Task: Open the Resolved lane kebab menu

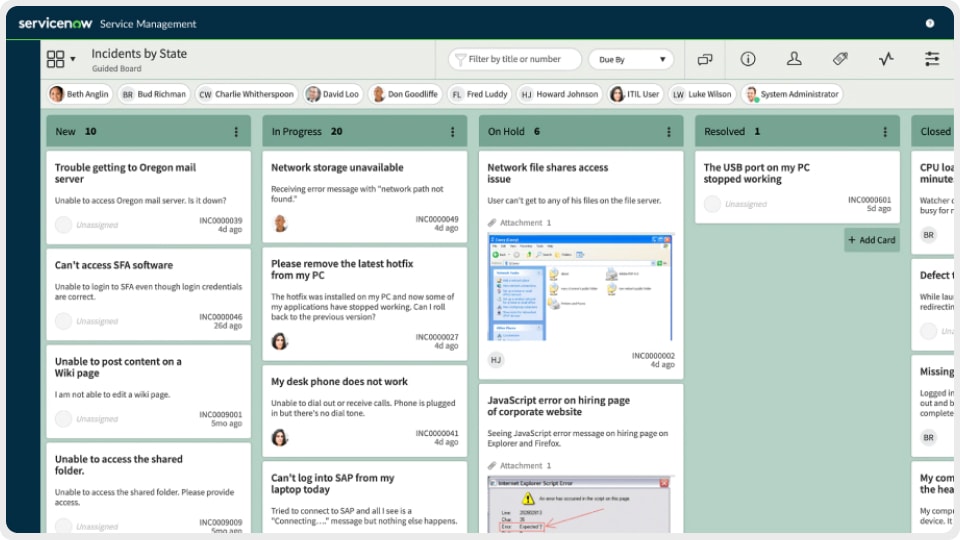Action: (884, 132)
